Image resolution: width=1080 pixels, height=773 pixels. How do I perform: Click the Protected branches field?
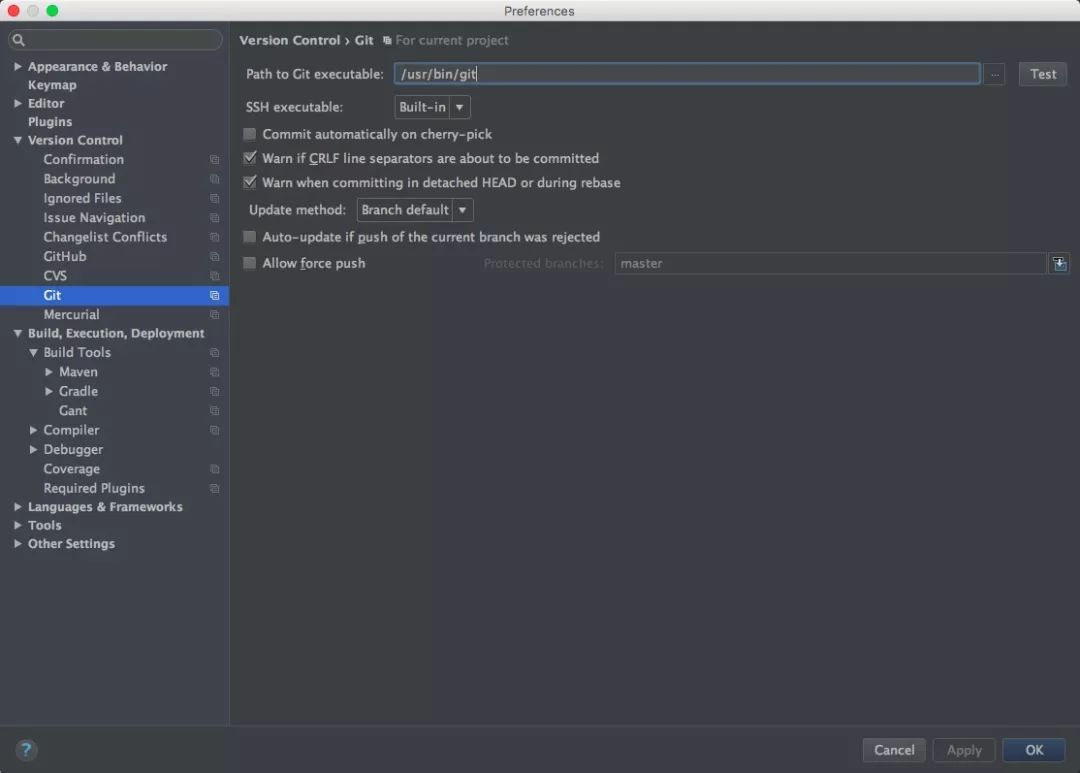pos(830,263)
